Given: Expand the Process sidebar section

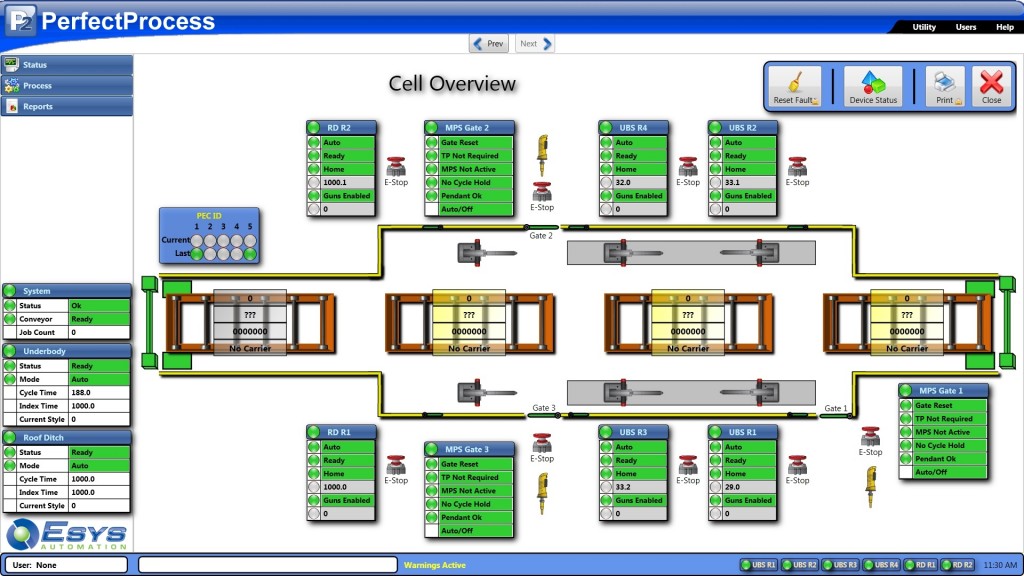Looking at the screenshot, I should [x=66, y=86].
